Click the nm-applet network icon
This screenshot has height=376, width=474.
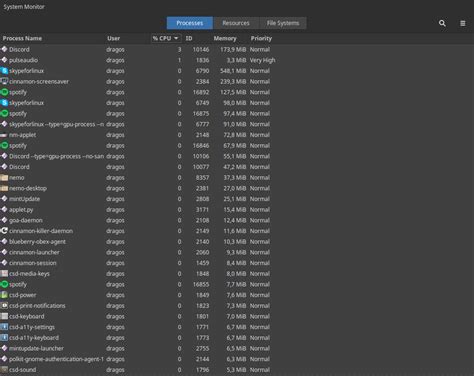4,135
